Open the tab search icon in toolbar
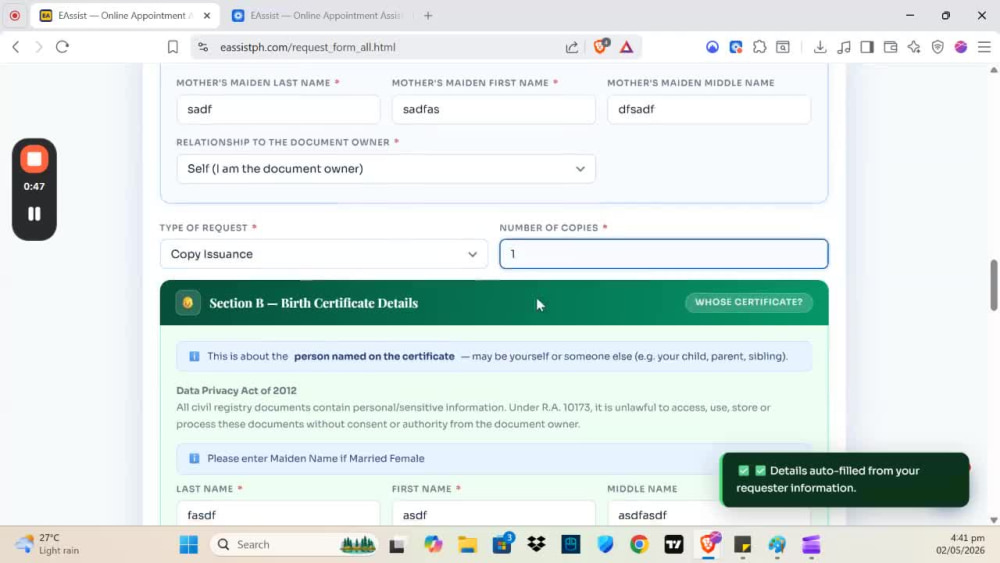Image resolution: width=1000 pixels, height=563 pixels. pyautogui.click(x=783, y=47)
